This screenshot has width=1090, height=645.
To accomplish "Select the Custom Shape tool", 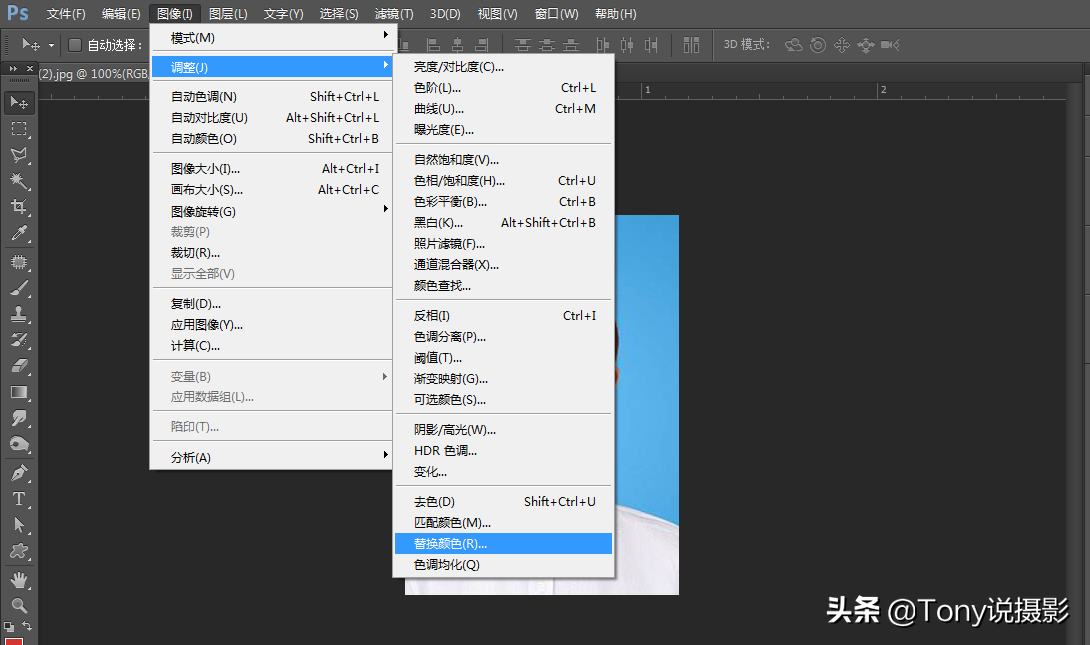I will 19,552.
